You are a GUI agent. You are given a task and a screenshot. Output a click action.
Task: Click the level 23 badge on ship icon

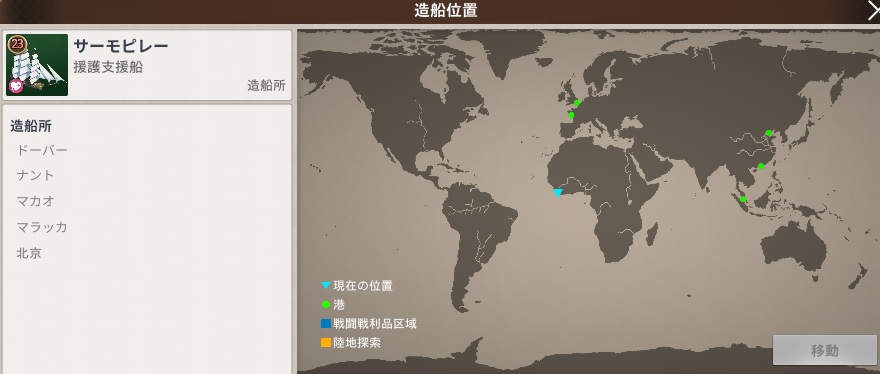pos(16,43)
